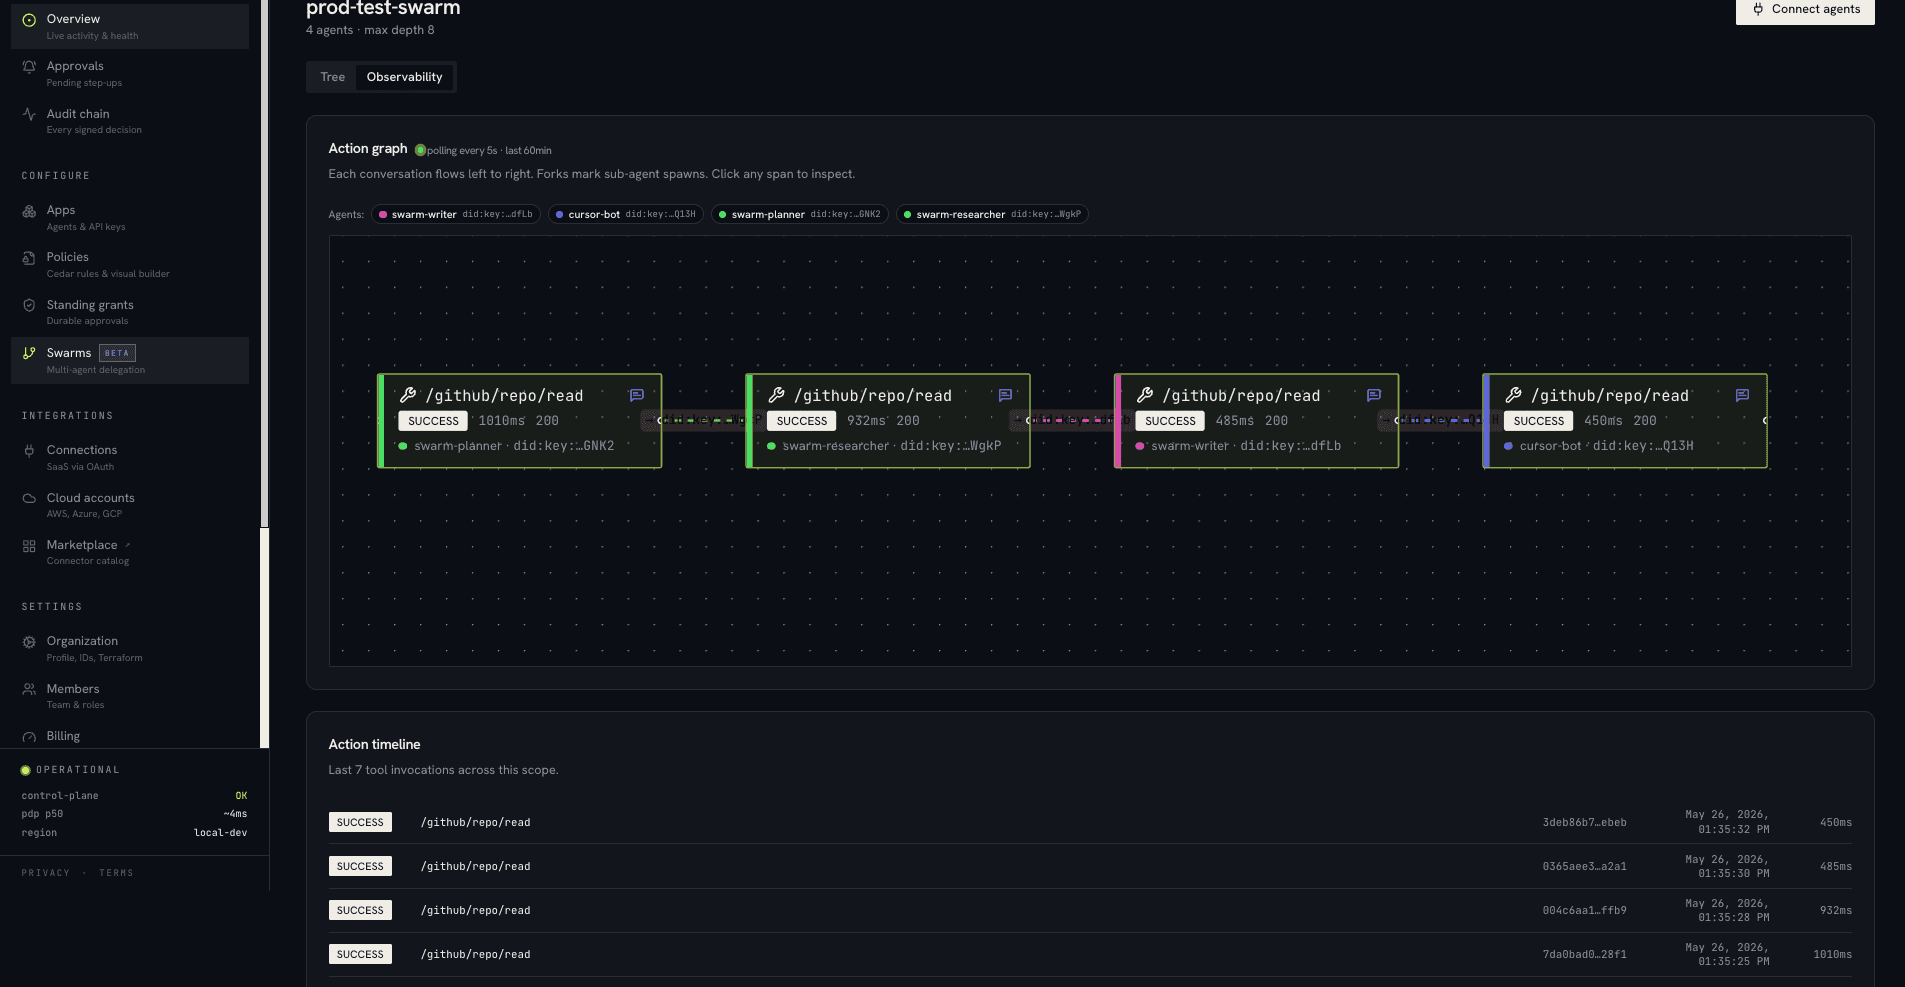The image size is (1905, 987).
Task: Click wrench icon on cursor-bot span
Action: coord(1514,395)
